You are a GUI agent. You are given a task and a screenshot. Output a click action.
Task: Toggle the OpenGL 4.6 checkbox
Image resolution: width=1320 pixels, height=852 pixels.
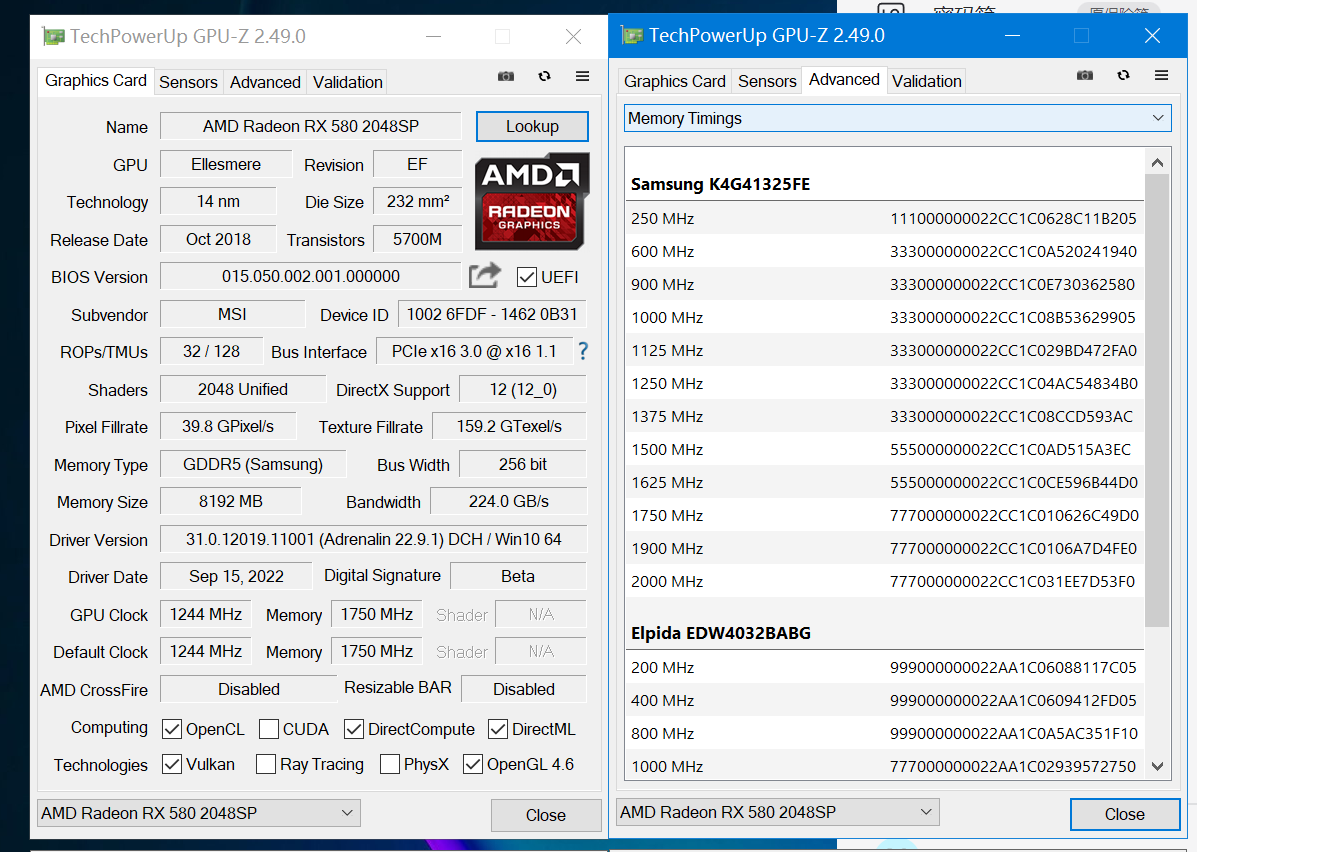[x=473, y=764]
